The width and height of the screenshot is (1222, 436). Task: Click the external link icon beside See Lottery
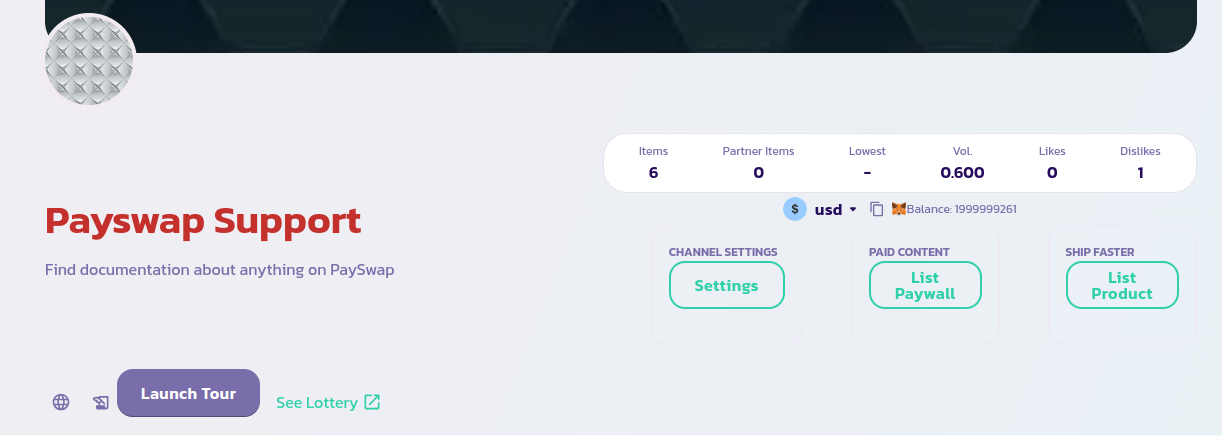[x=372, y=402]
